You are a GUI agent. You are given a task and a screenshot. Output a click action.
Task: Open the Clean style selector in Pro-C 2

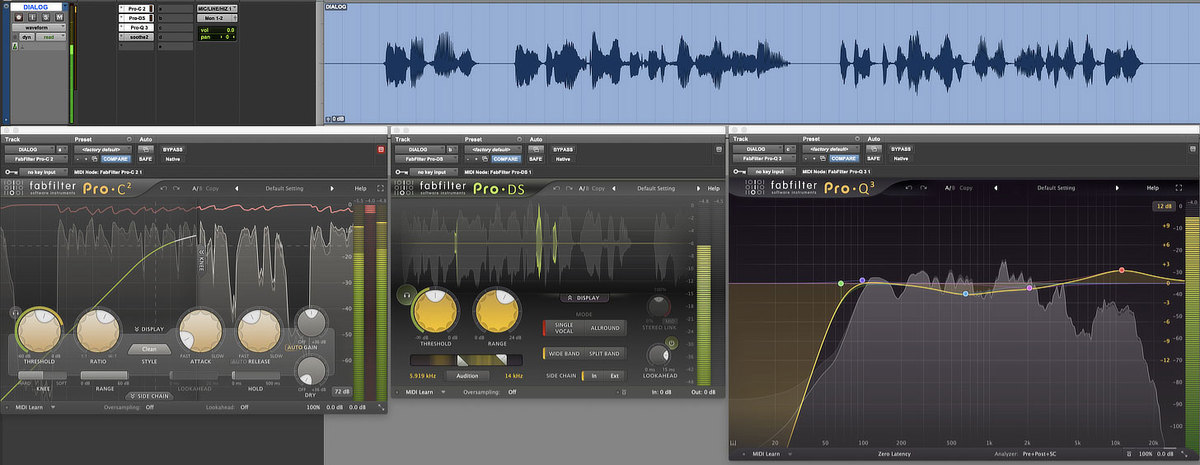tap(149, 349)
